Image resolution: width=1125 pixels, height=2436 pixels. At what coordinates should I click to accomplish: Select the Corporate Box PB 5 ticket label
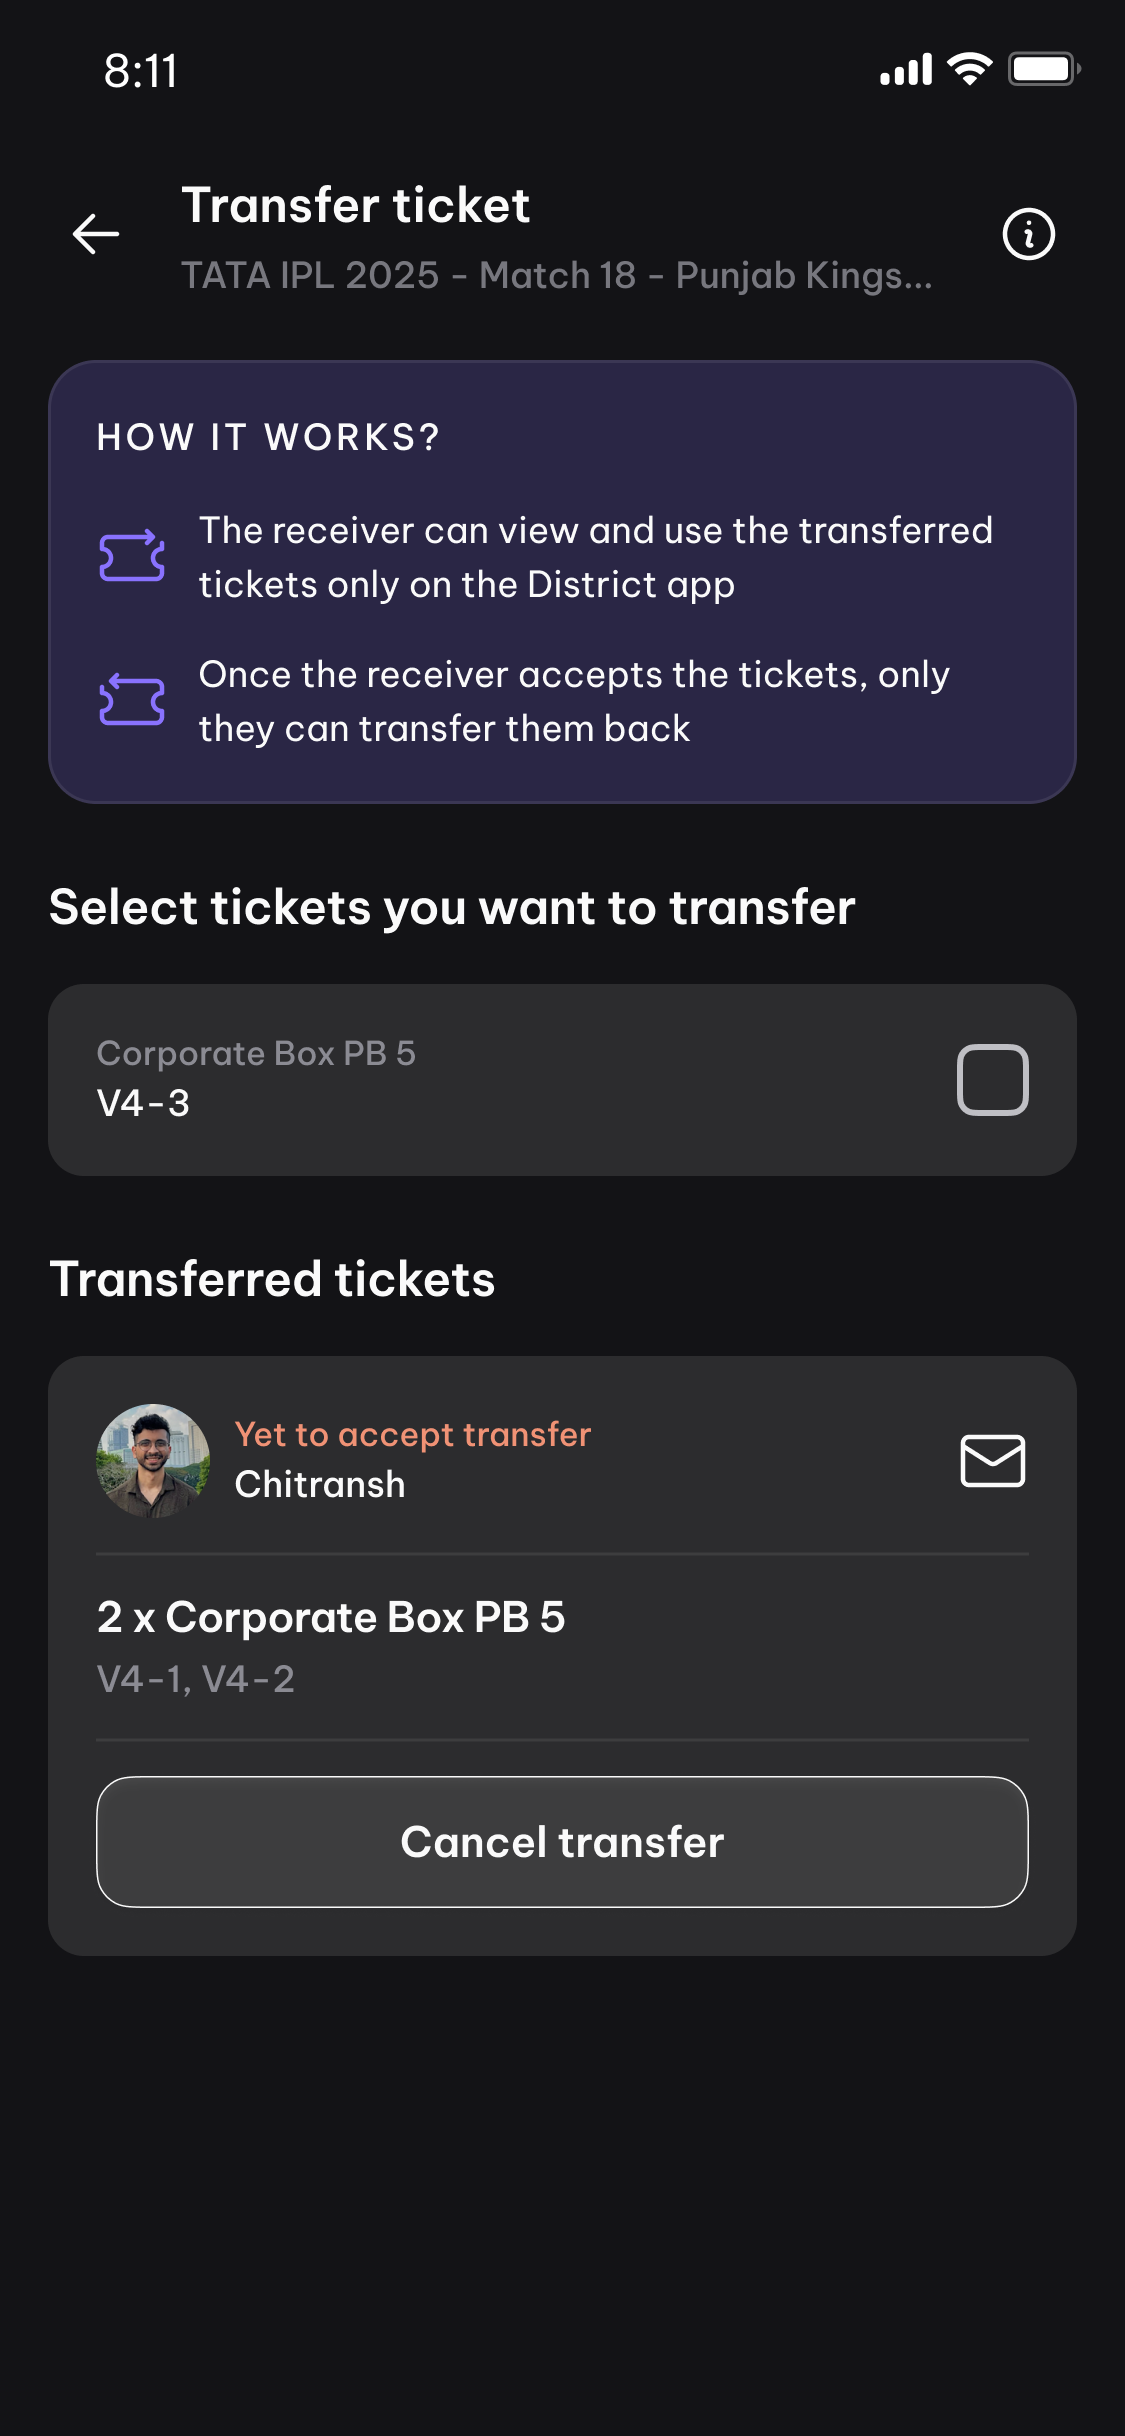pos(256,1053)
